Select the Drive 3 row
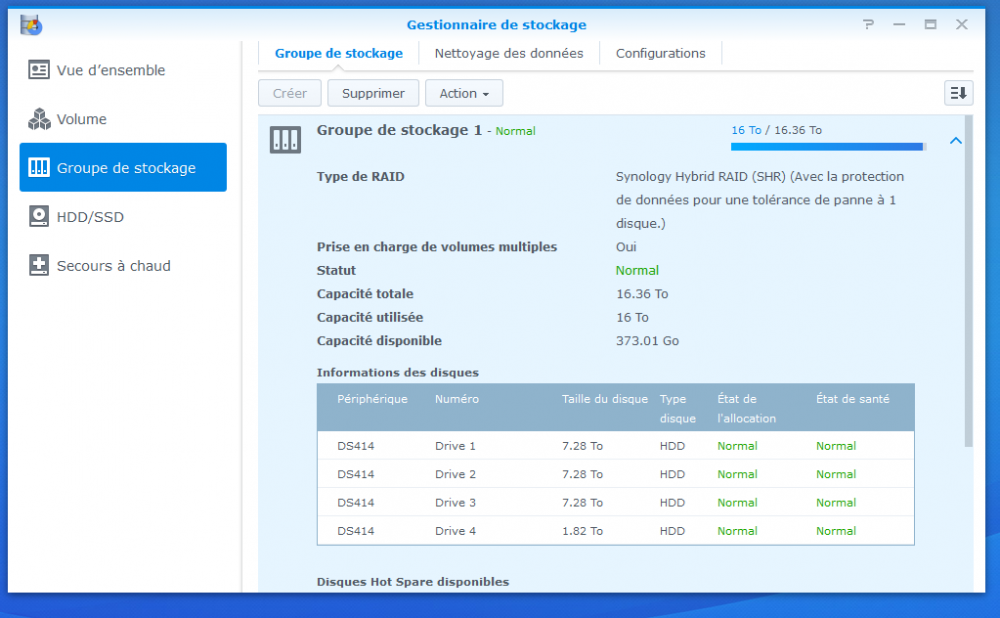Screen dimensions: 1000x618 click(x=615, y=503)
